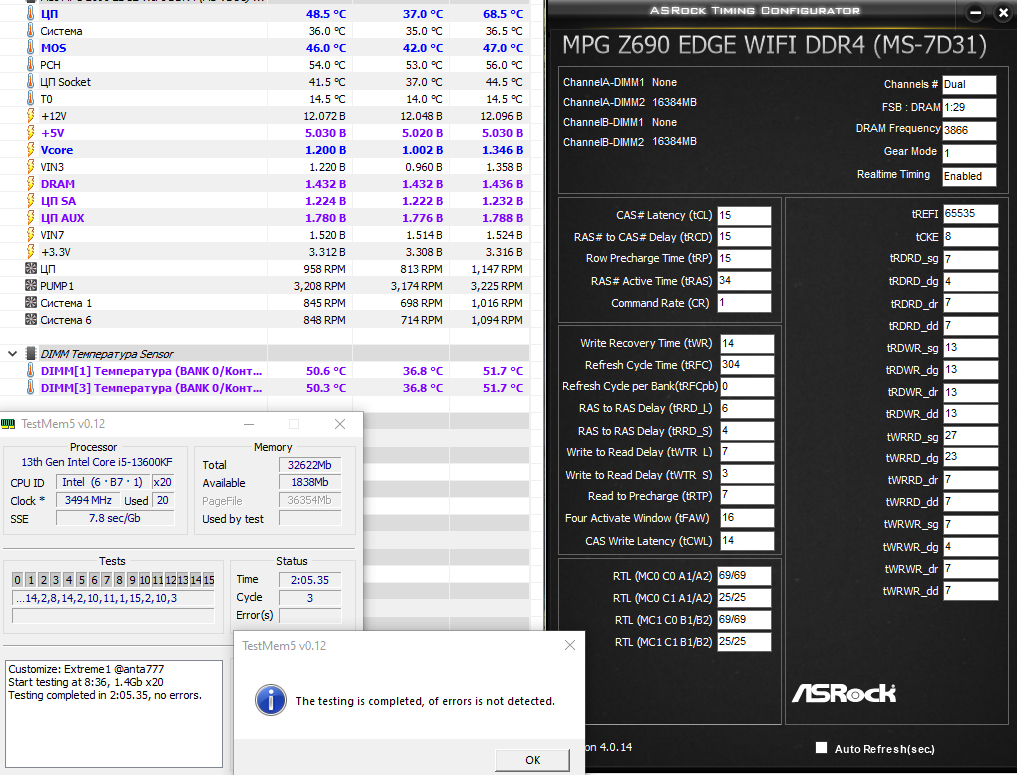Viewport: 1017px width, 775px height.
Task: Click thermometer icon beside PCH row
Action: click(30, 64)
